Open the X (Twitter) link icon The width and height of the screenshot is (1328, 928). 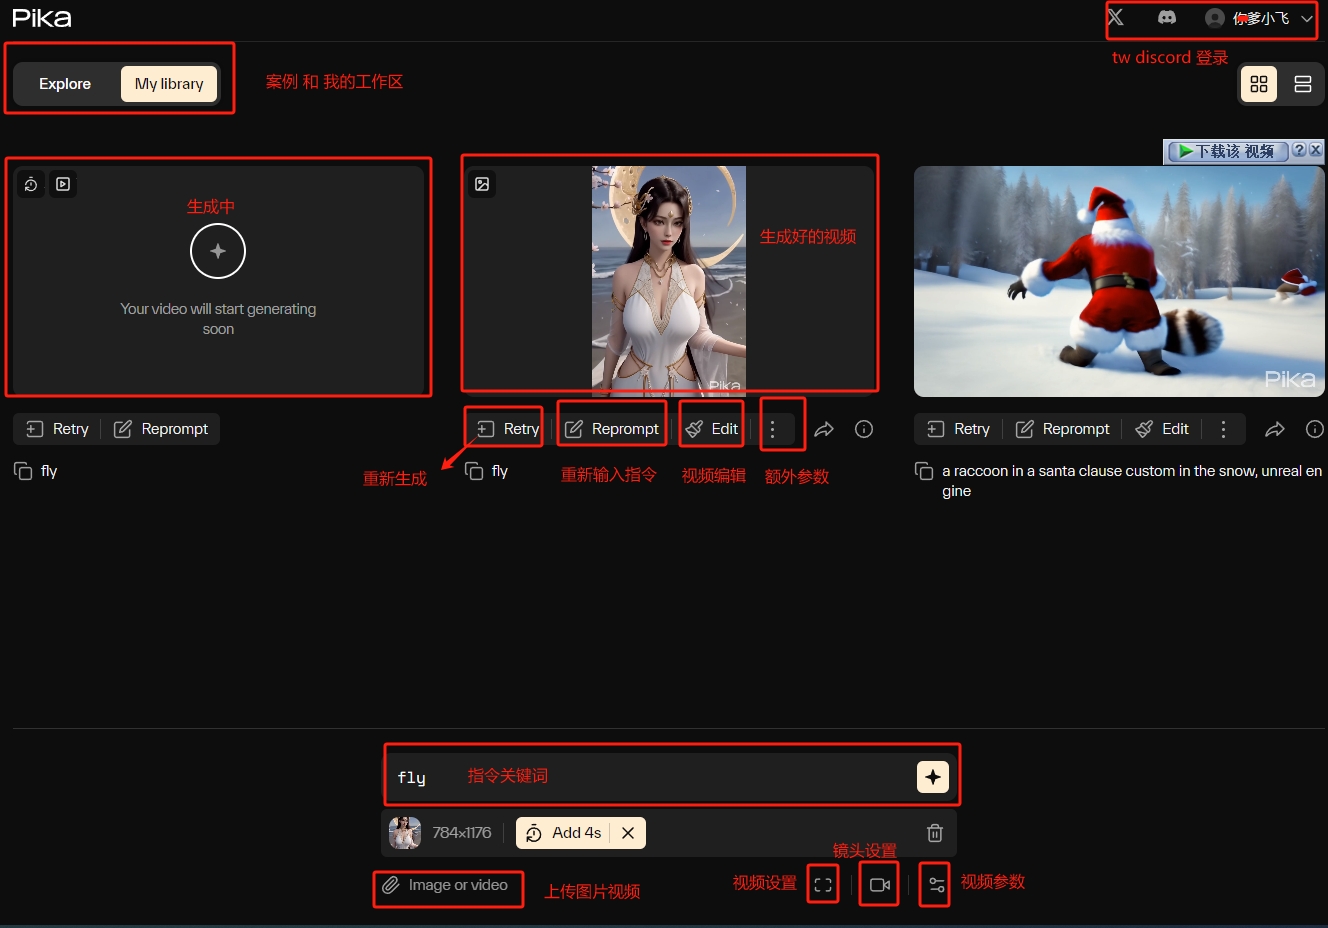[1116, 18]
